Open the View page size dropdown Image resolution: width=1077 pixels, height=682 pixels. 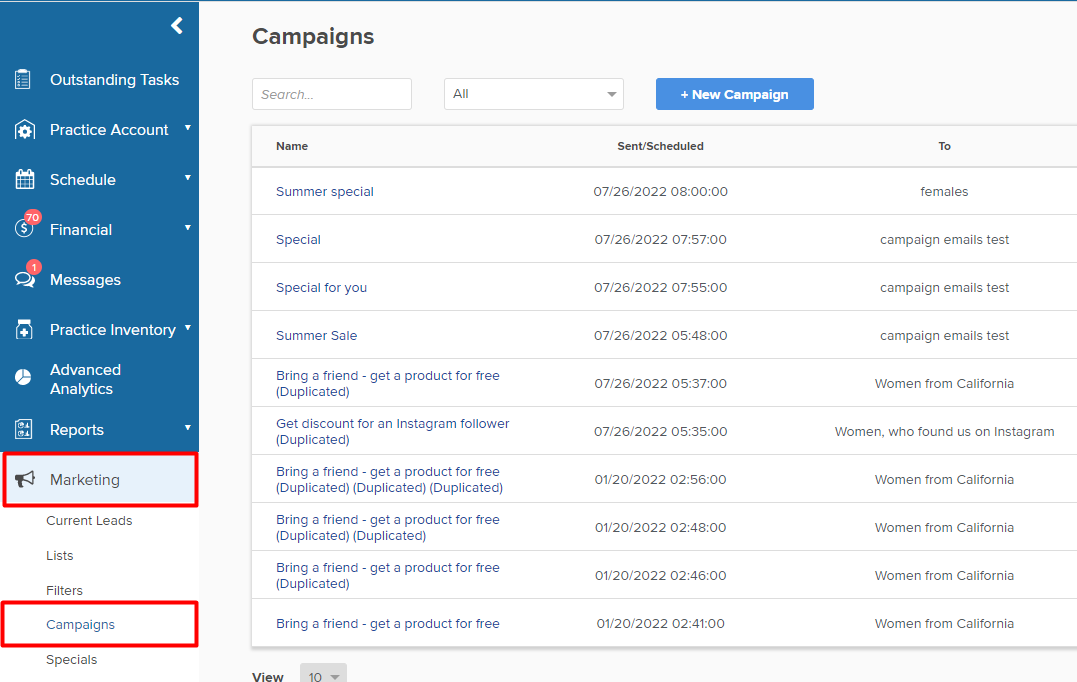coord(323,676)
